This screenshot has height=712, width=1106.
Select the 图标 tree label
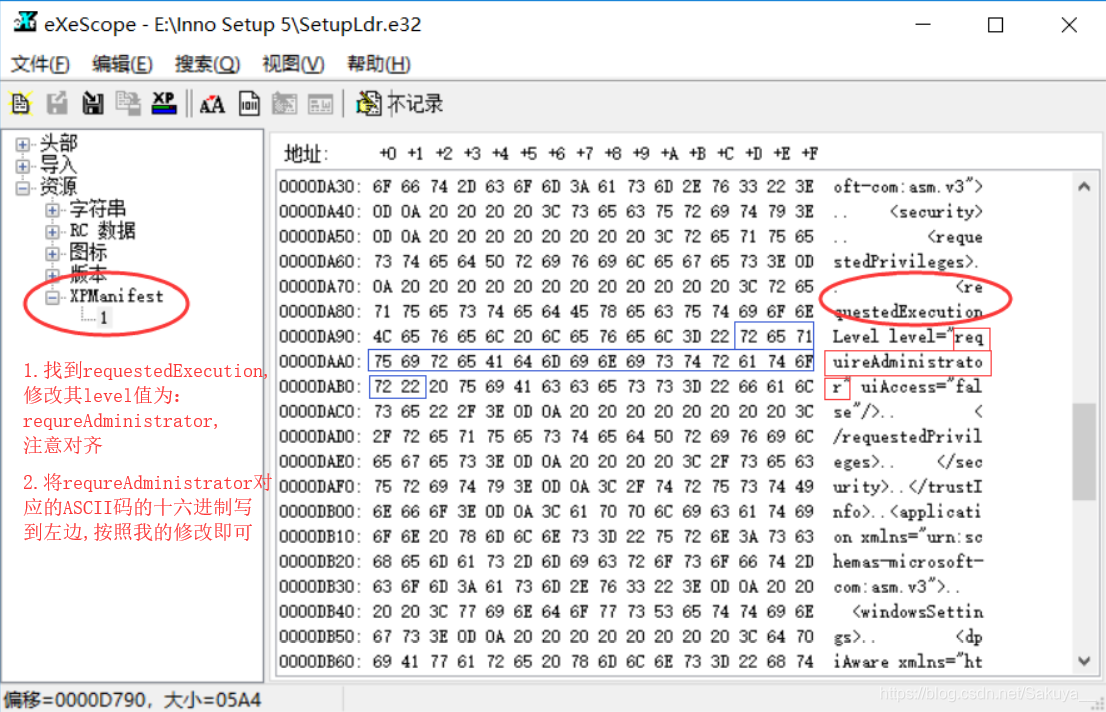[88, 252]
